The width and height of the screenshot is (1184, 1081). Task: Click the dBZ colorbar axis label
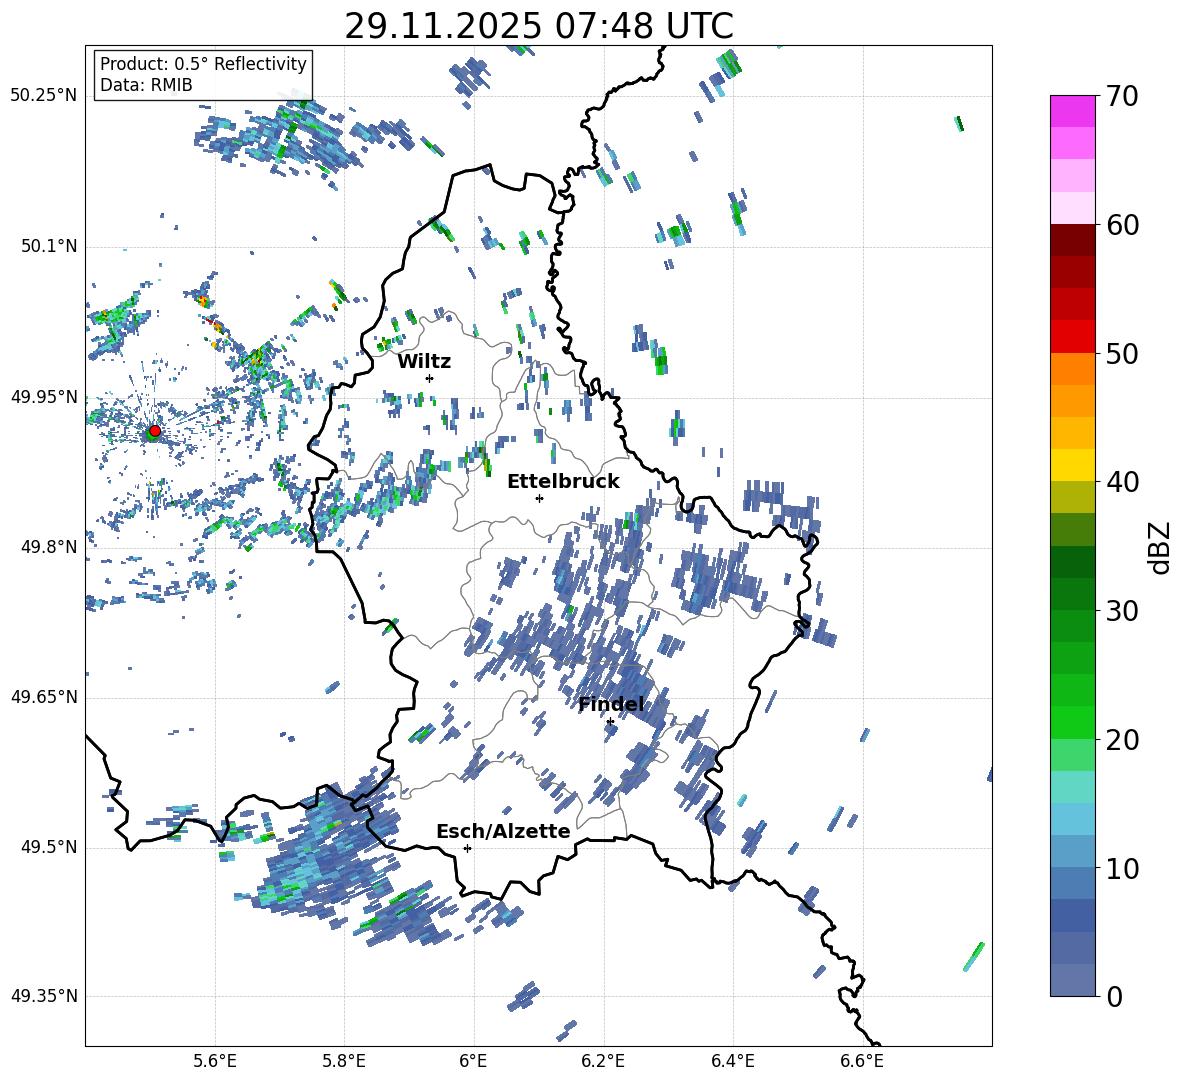point(1160,547)
